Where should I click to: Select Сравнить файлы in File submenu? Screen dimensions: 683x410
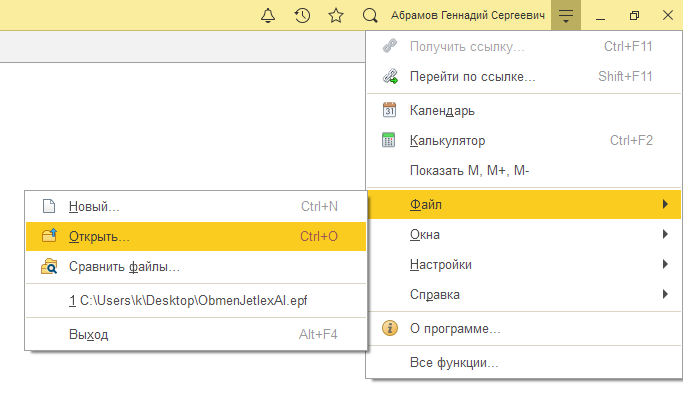[x=196, y=266]
